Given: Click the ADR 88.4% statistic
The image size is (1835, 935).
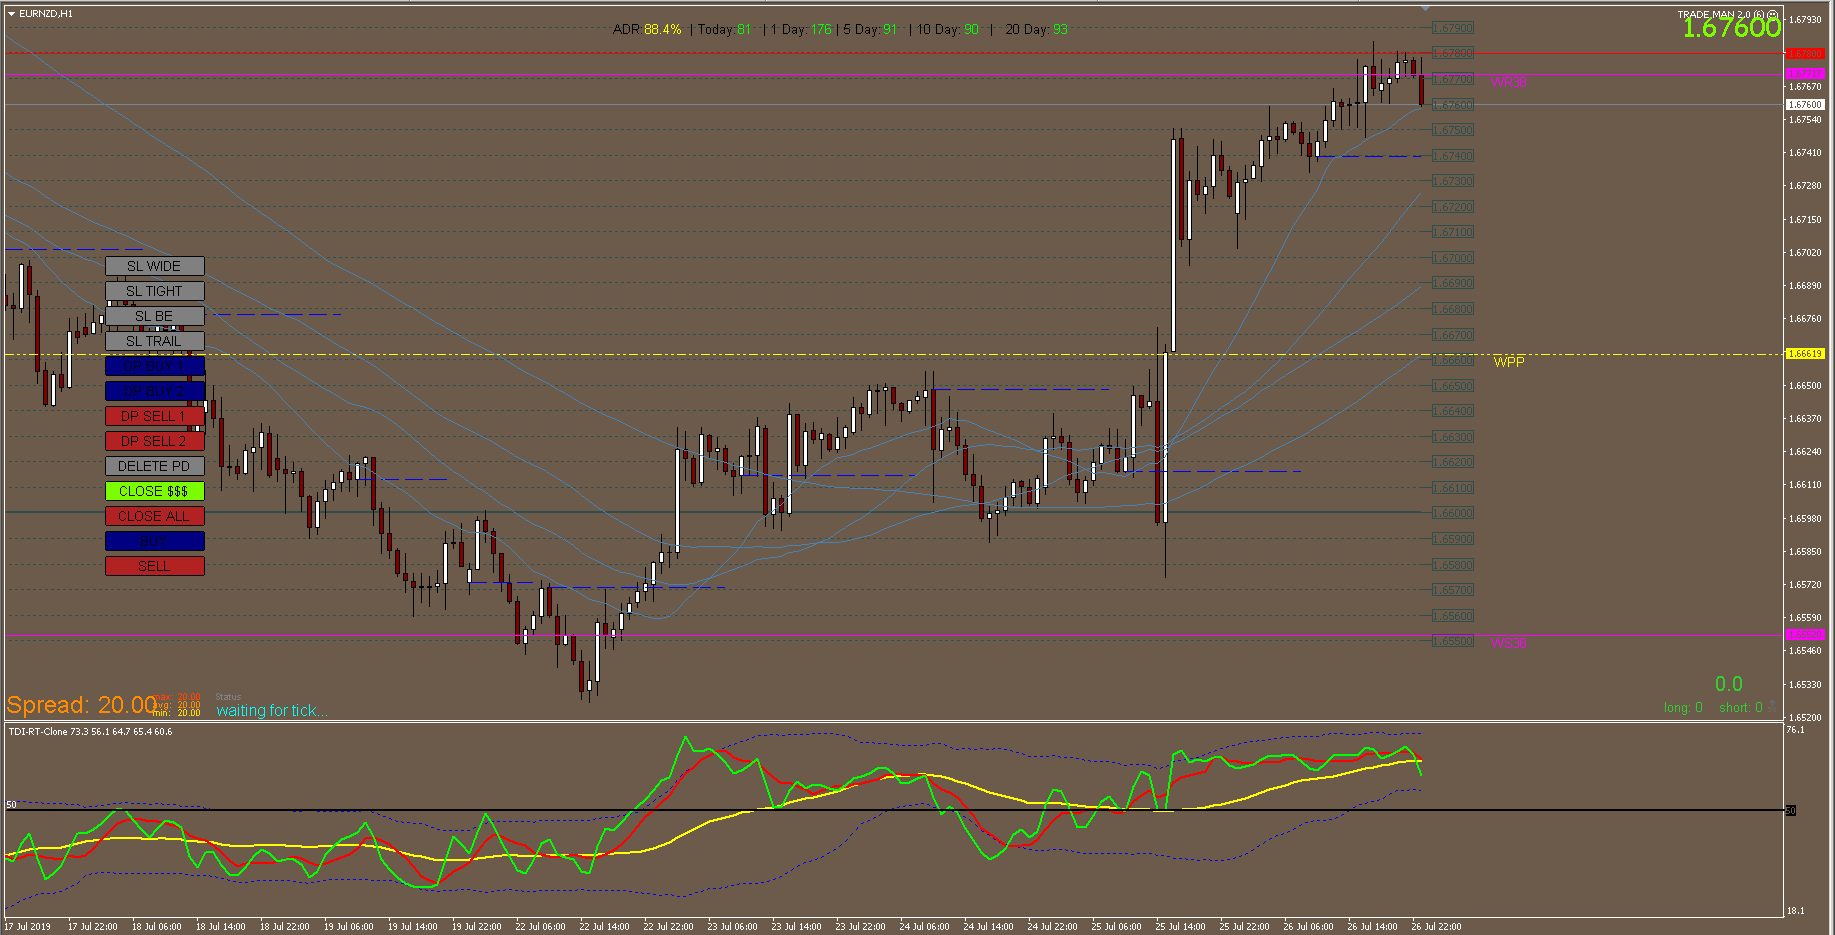Looking at the screenshot, I should 647,30.
